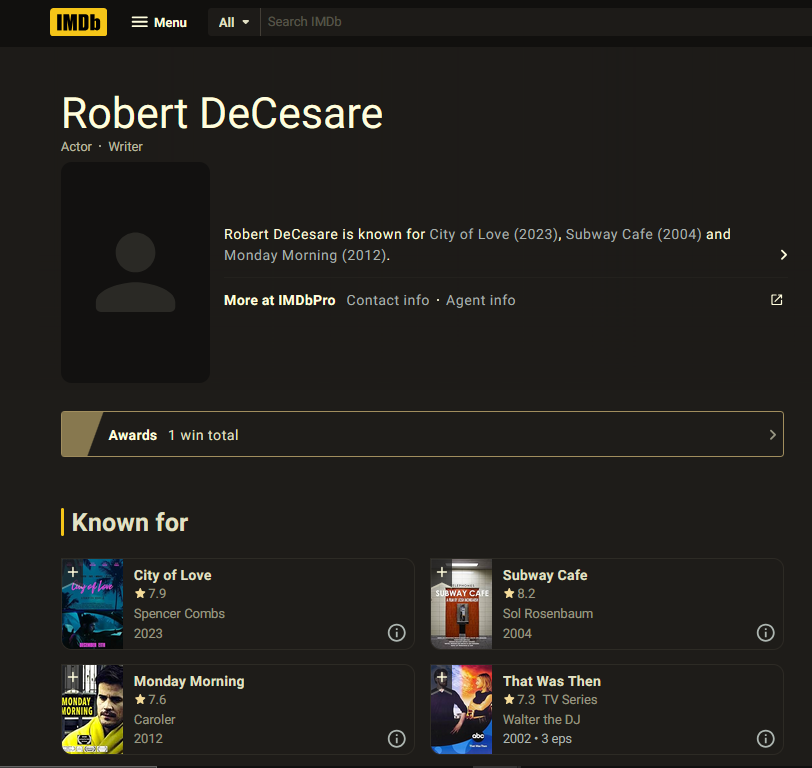Click the 8.2 star rating of Subway Cafe

pos(519,593)
